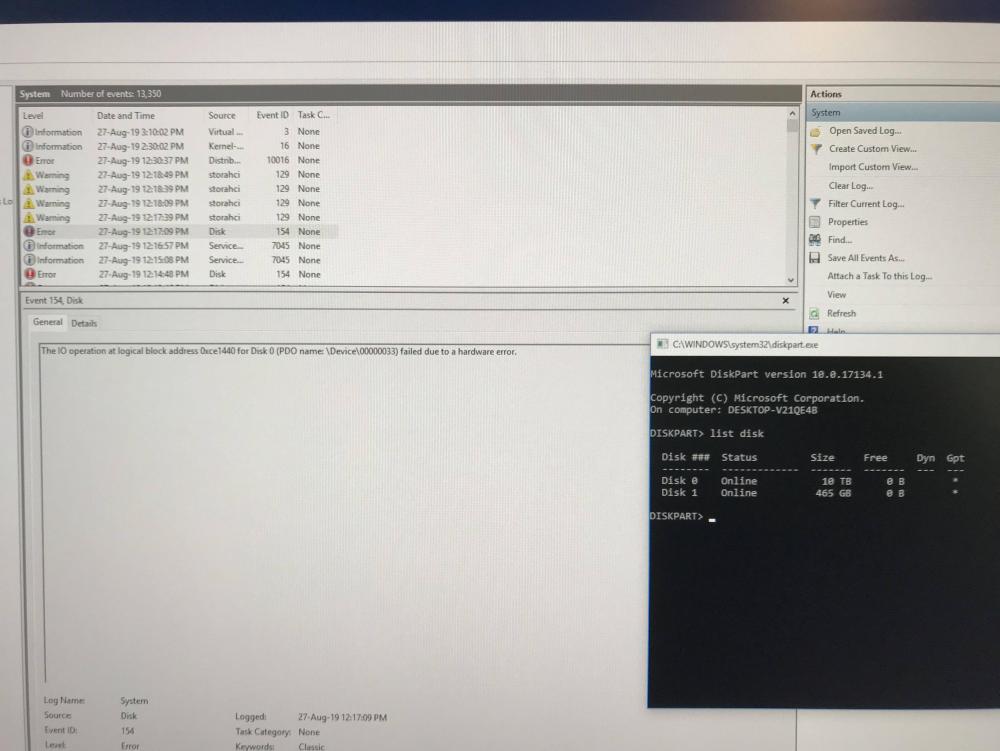This screenshot has height=751, width=1000.
Task: Choose Create Custom View action
Action: pyautogui.click(x=872, y=149)
